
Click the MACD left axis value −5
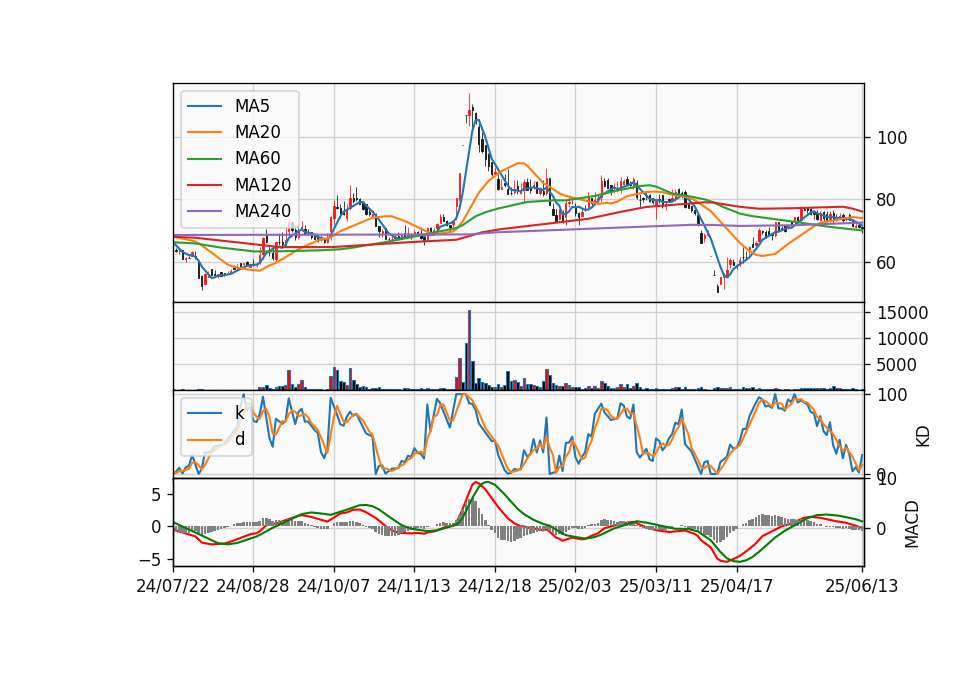[150, 560]
